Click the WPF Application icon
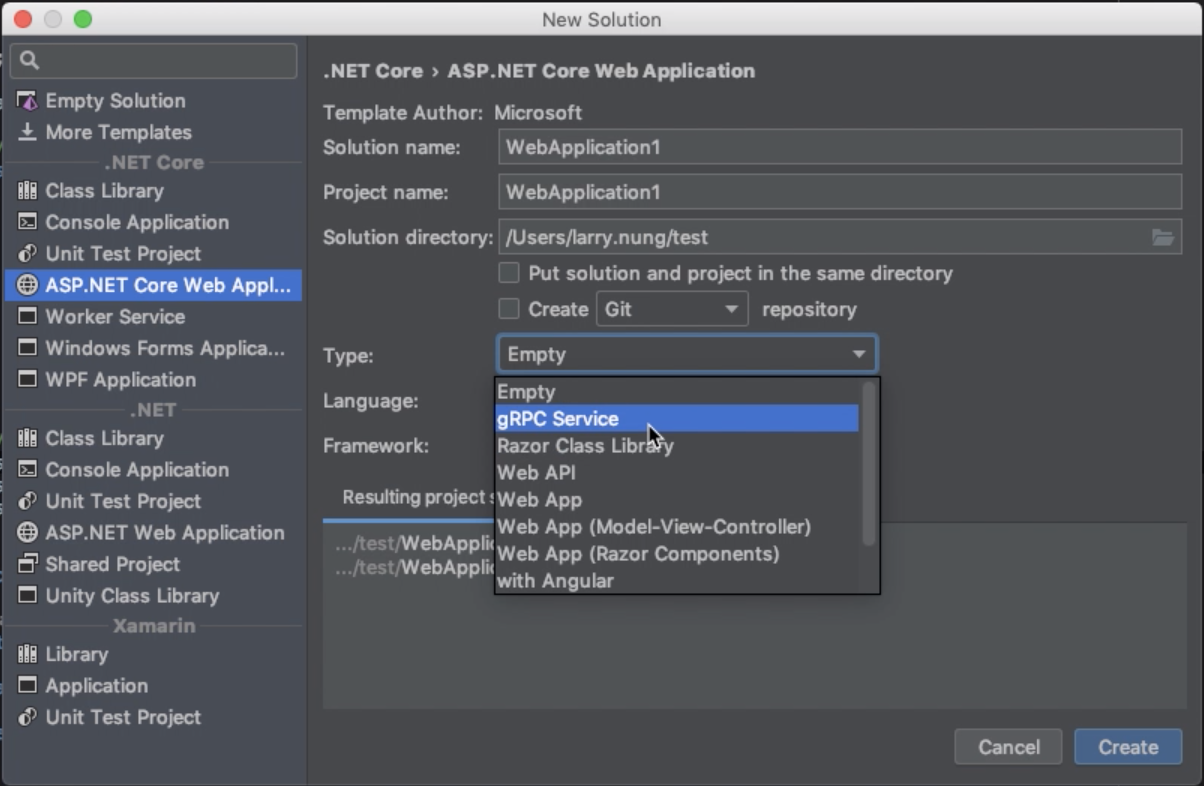Image resolution: width=1204 pixels, height=786 pixels. [x=28, y=380]
